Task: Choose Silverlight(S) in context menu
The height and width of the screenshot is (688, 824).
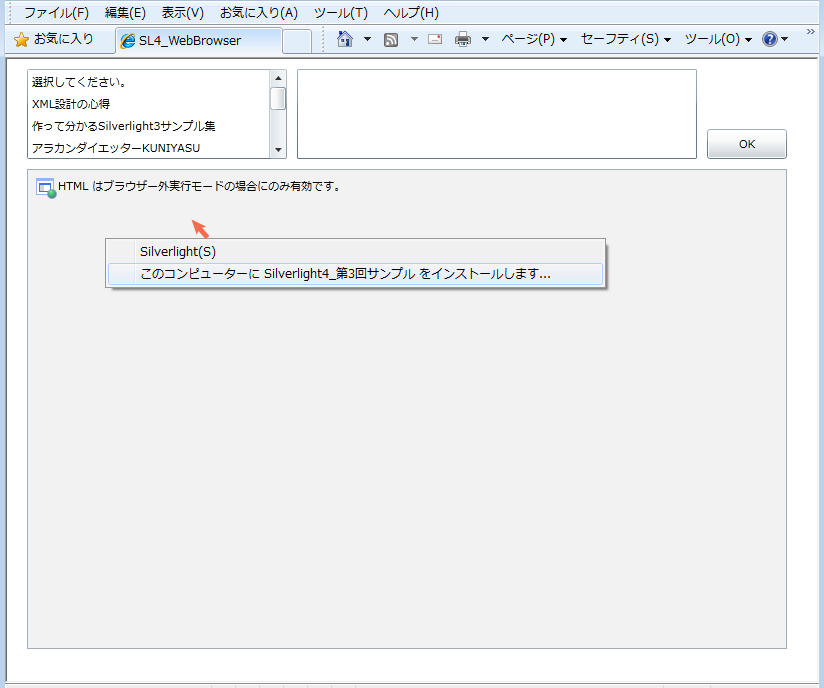Action: [x=355, y=252]
